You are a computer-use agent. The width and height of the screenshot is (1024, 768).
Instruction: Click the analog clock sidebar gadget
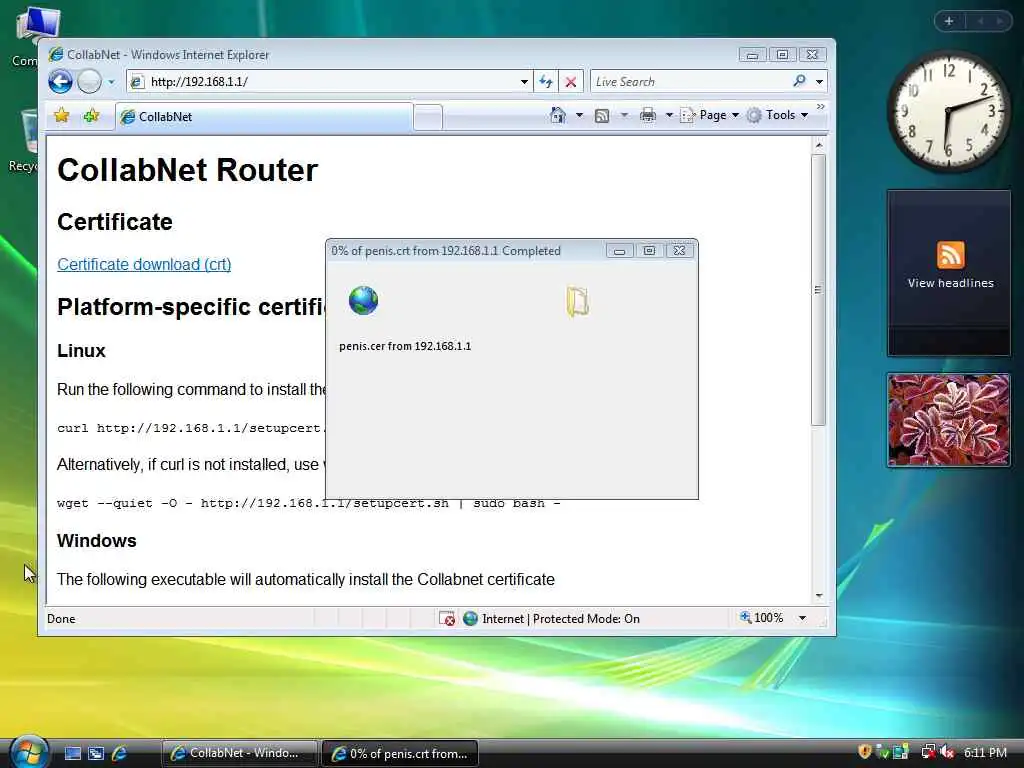click(x=948, y=112)
